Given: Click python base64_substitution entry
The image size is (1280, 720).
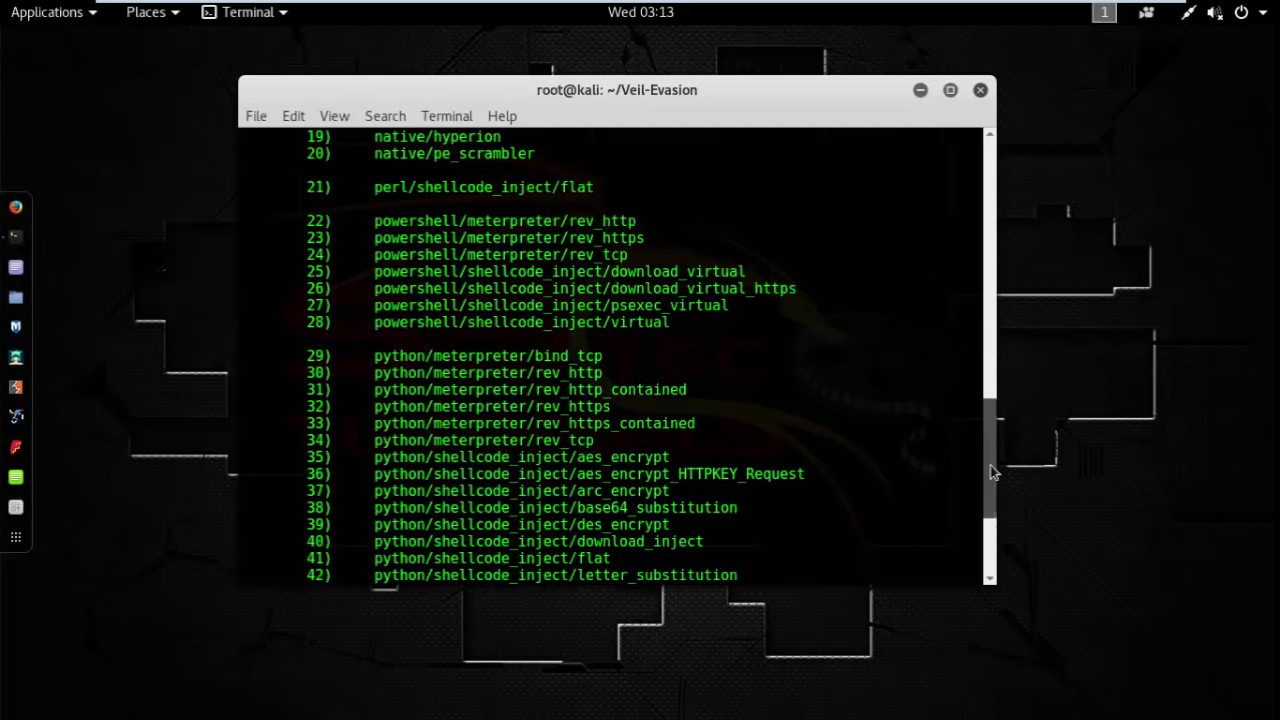Looking at the screenshot, I should click(x=555, y=508).
